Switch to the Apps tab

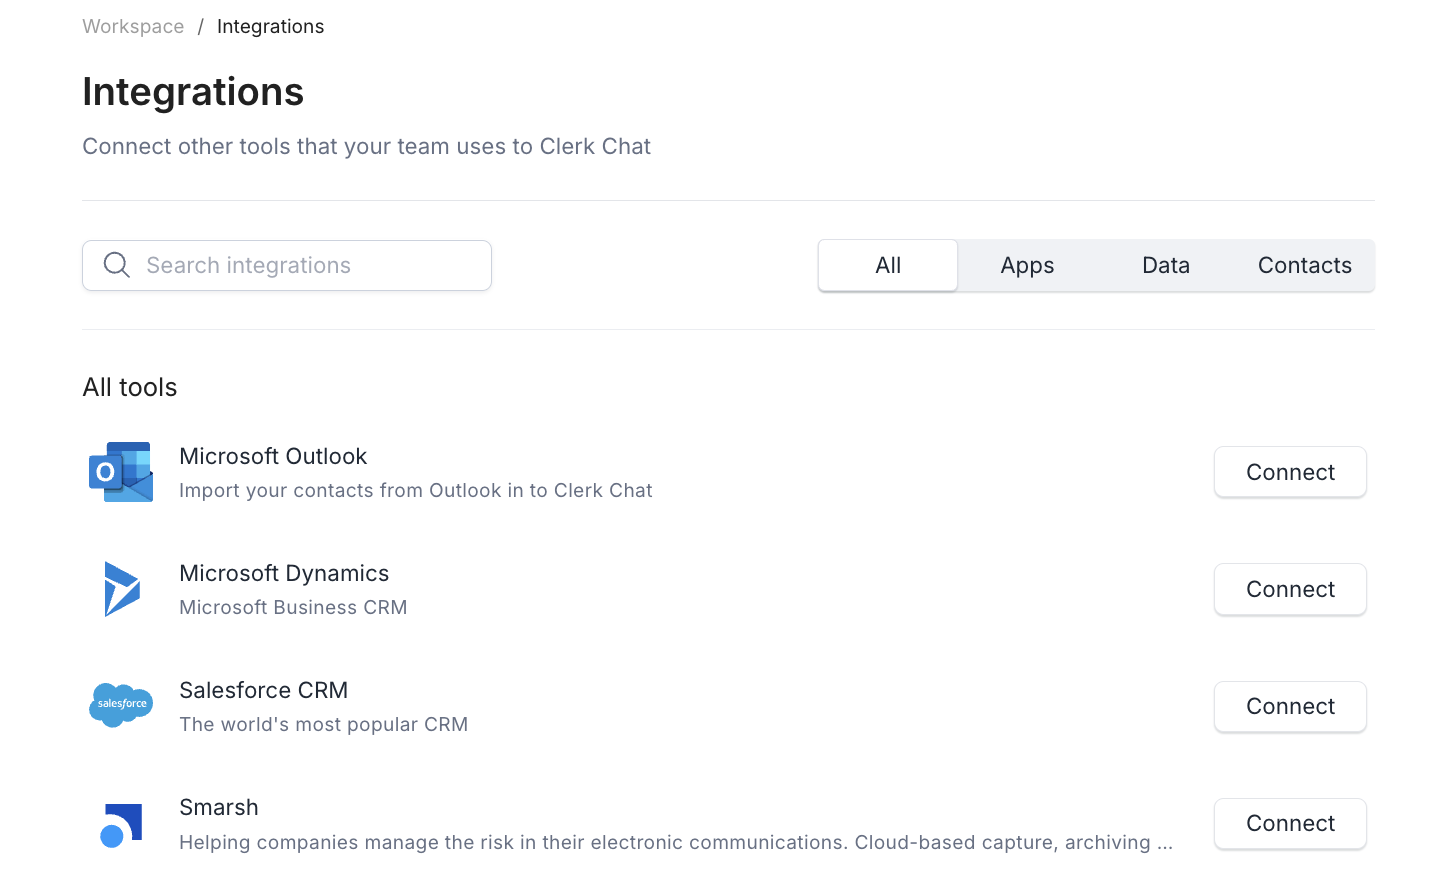pyautogui.click(x=1027, y=265)
